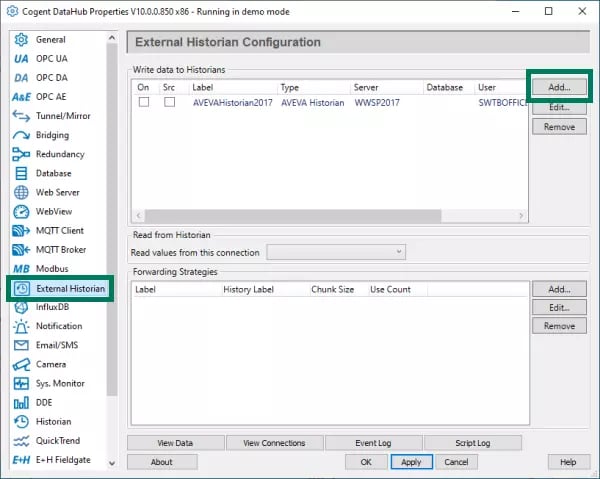
Task: Click the Apply button
Action: point(411,462)
